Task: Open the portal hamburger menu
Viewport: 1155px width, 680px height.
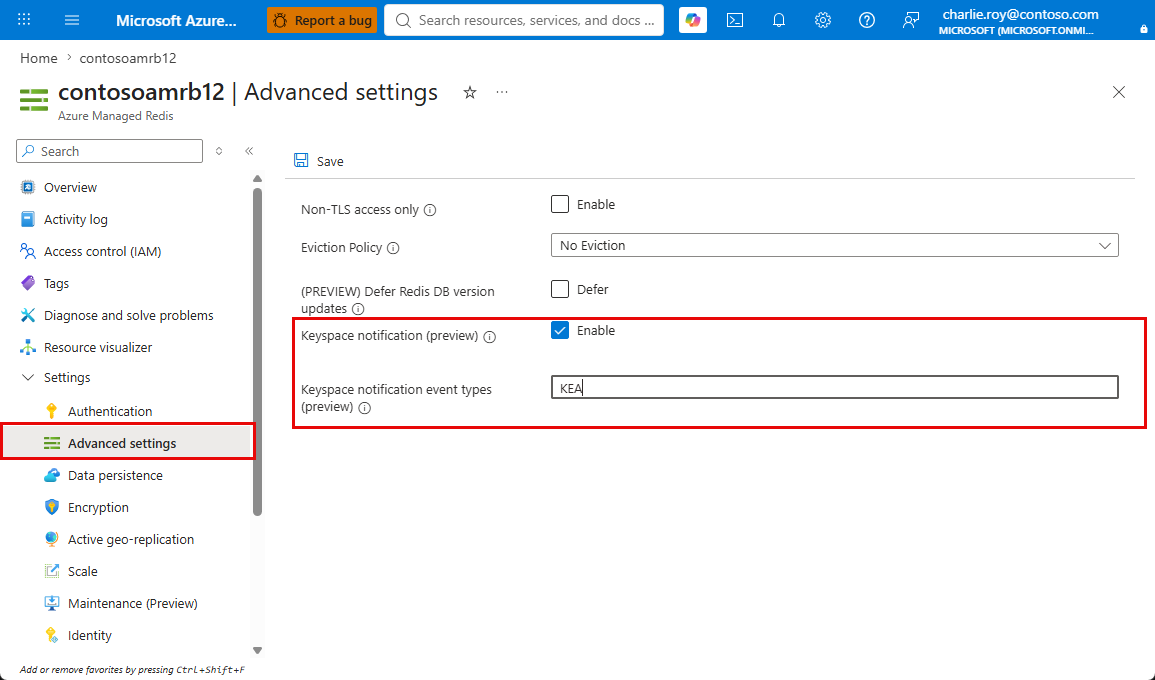Action: click(71, 20)
